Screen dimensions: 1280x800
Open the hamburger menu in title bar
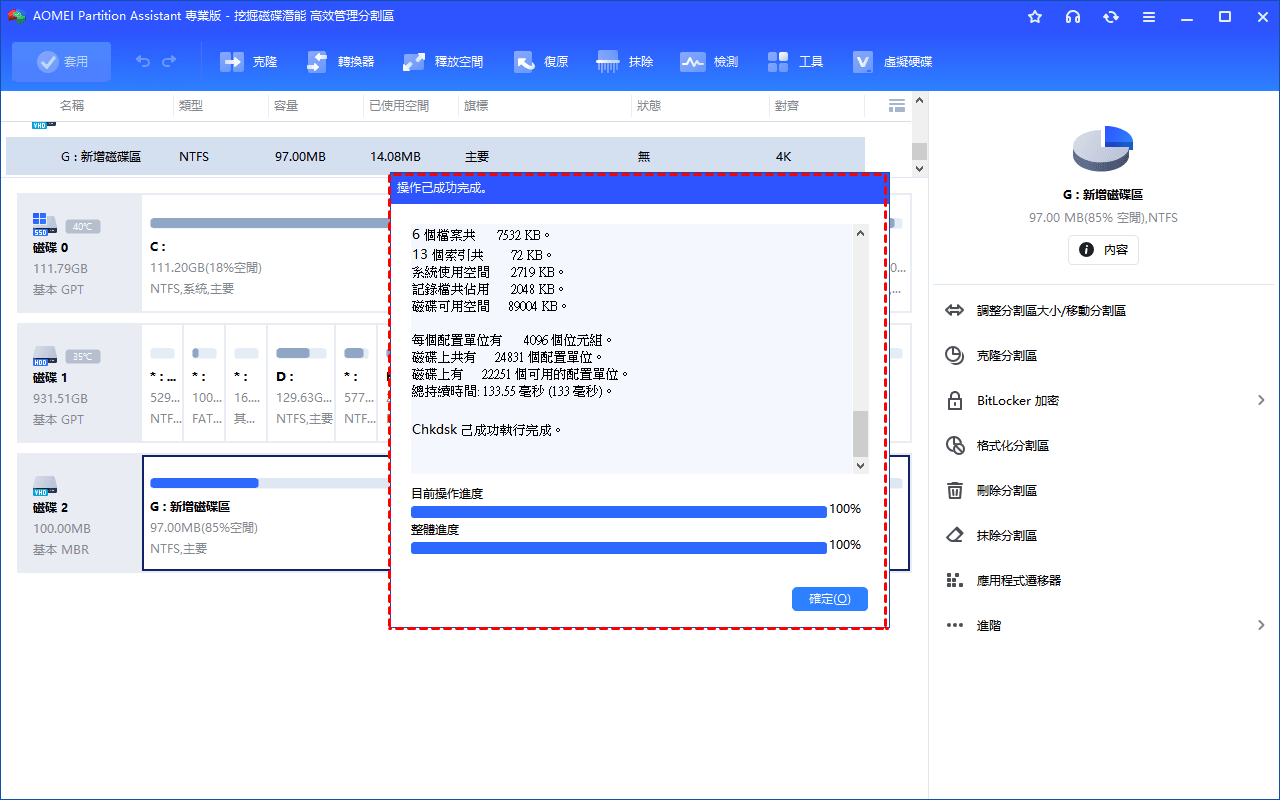(x=1149, y=17)
